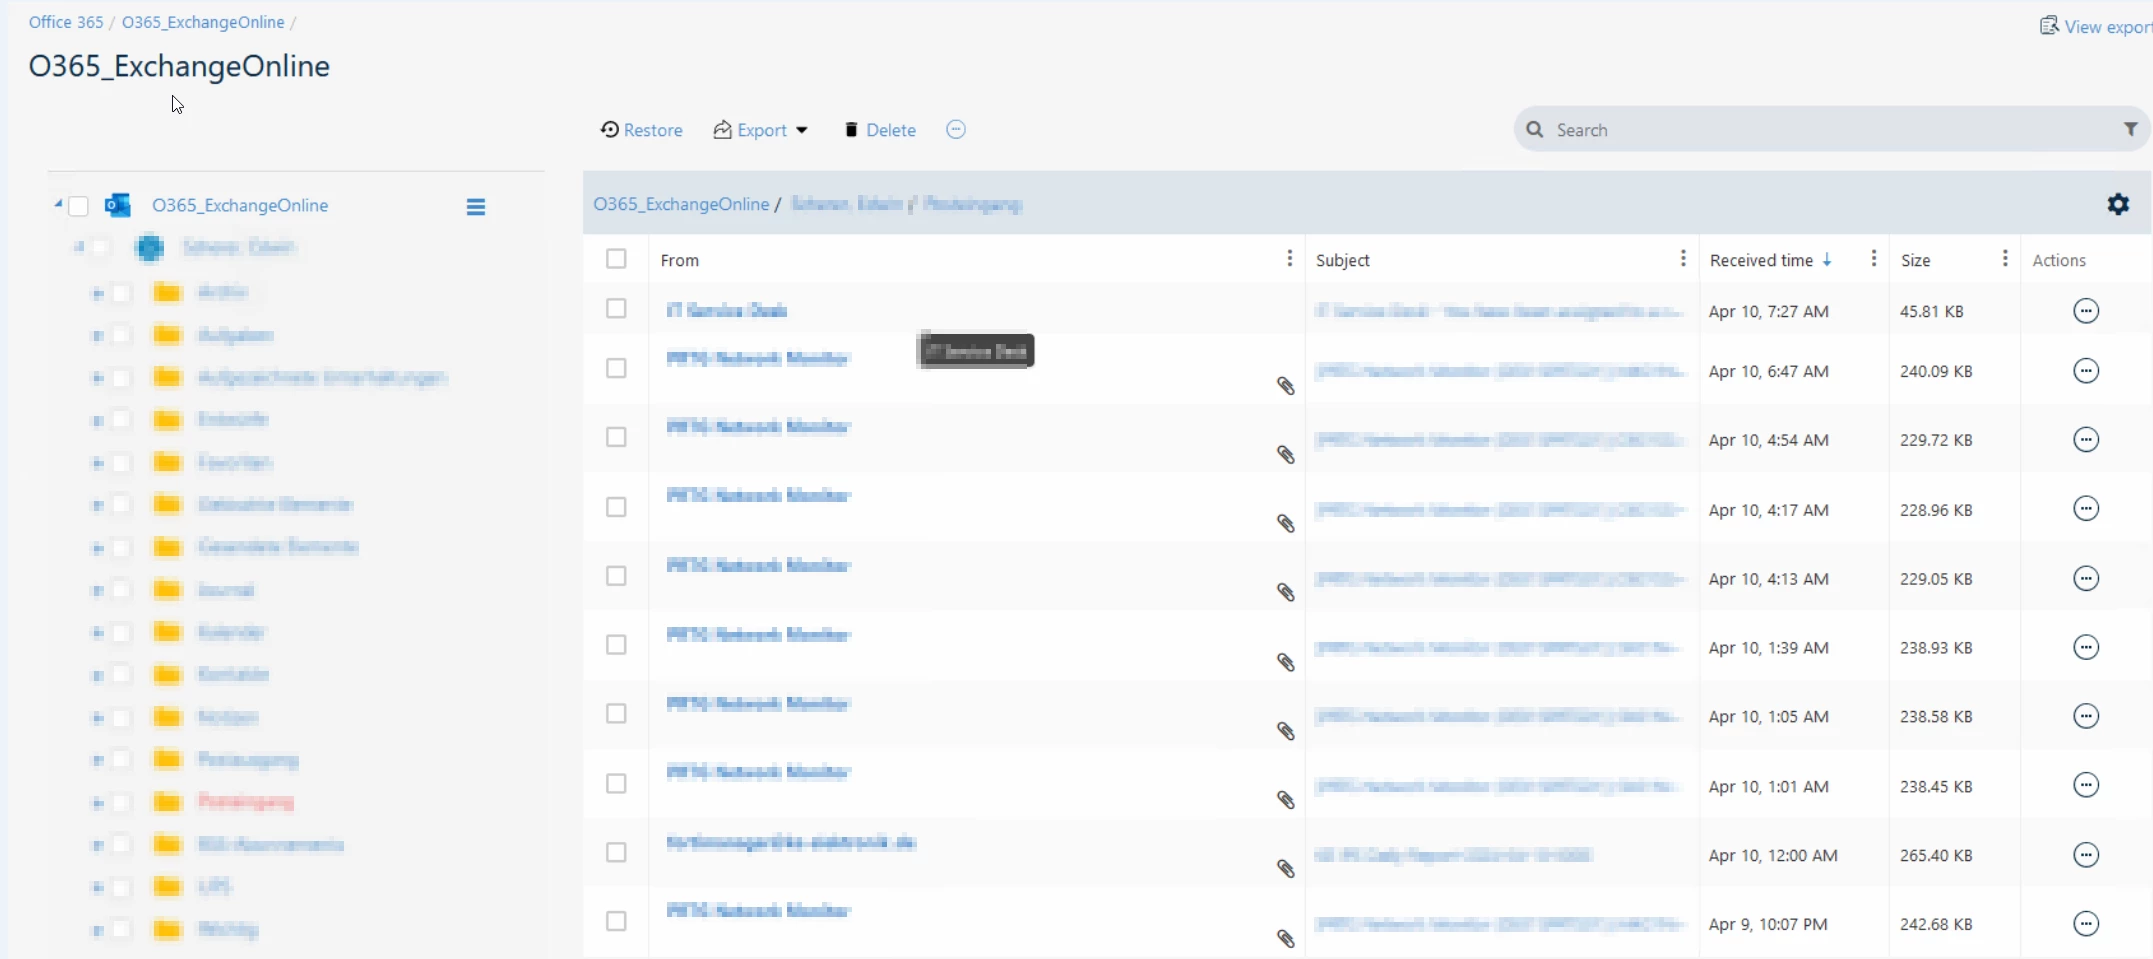Open the filter icon in the search bar
This screenshot has width=2153, height=959.
coord(2130,129)
